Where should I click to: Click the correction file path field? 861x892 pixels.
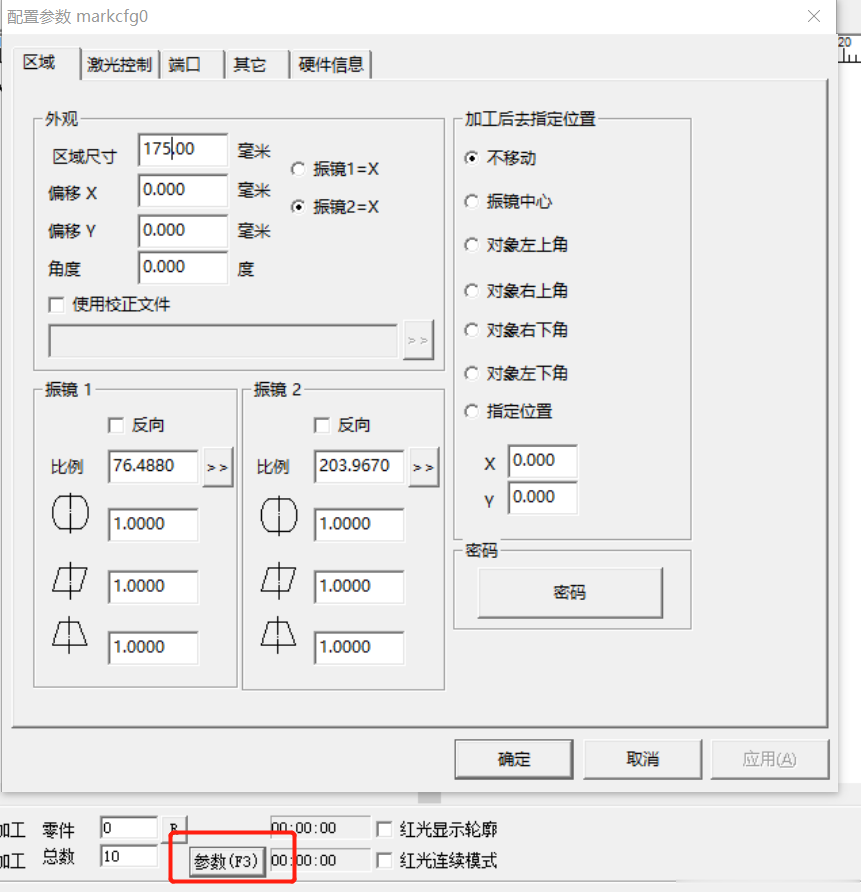point(223,341)
